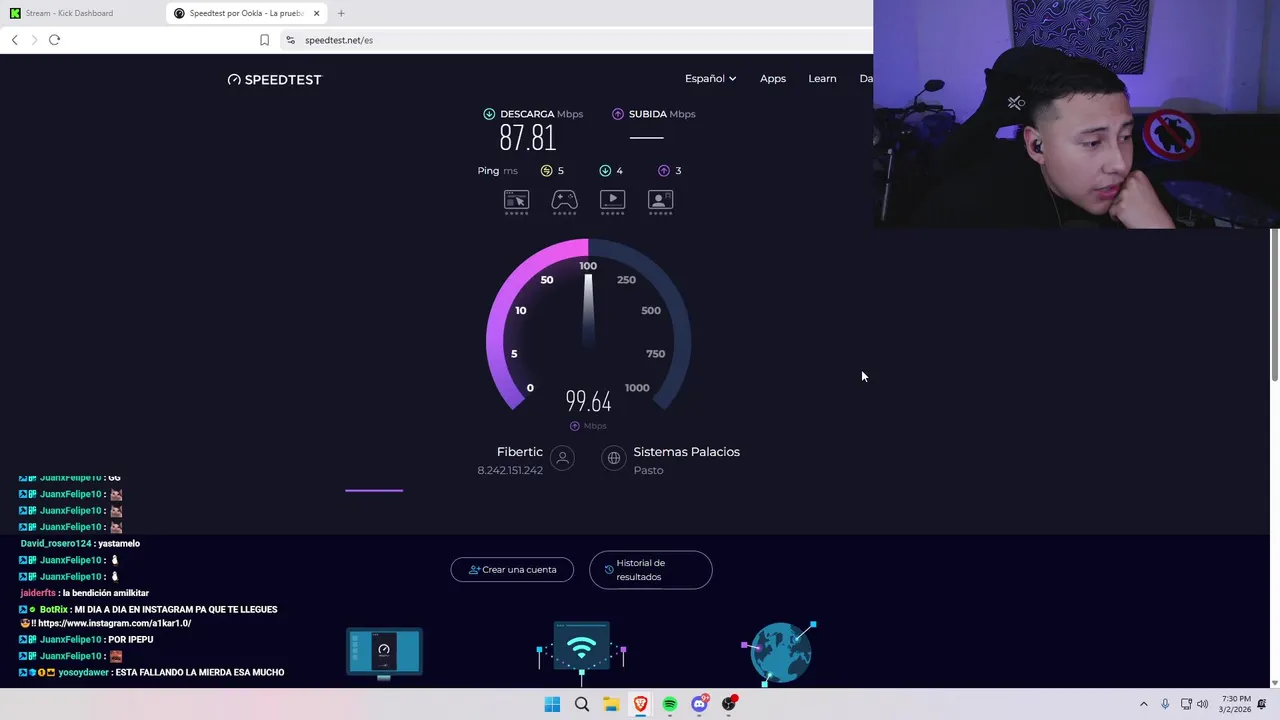
Task: Open Historial de resultados
Action: 651,570
